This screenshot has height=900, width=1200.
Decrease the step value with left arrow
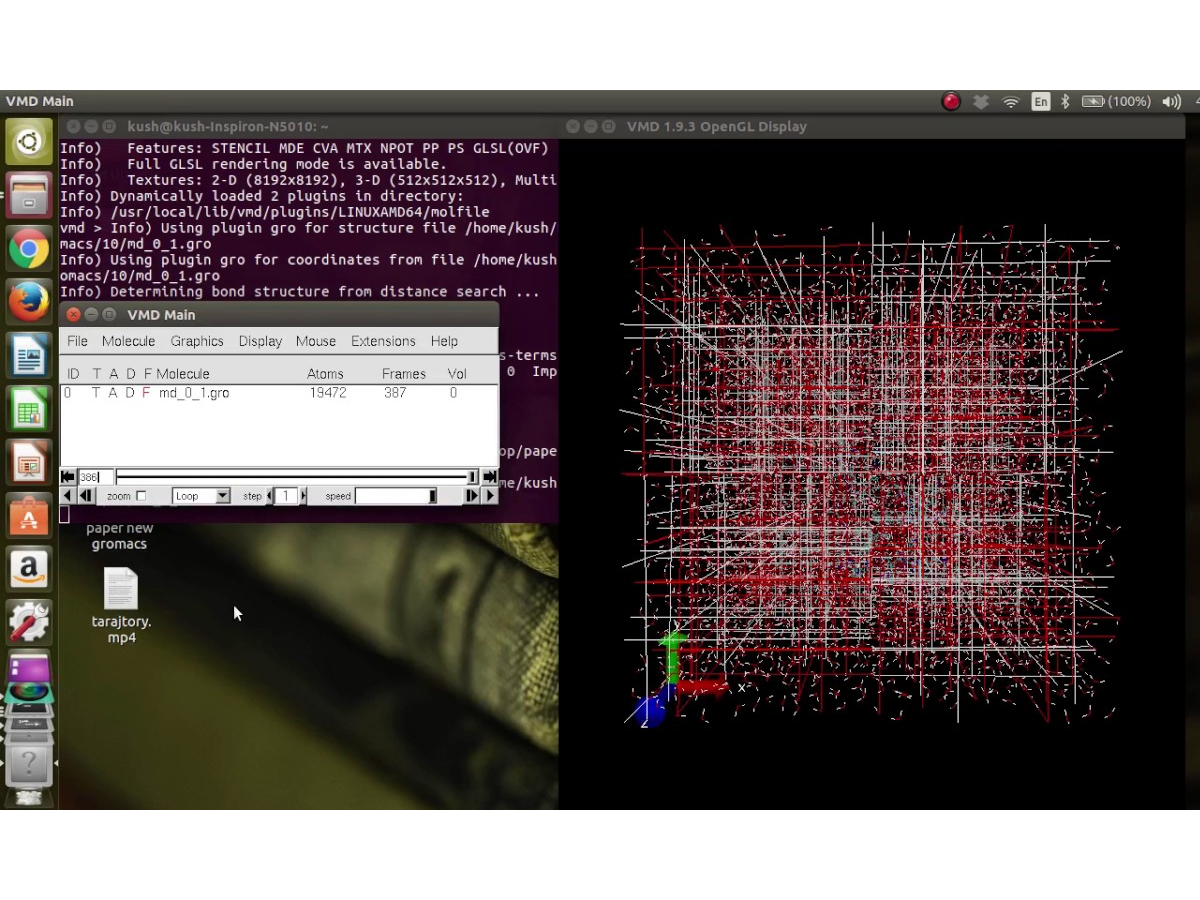point(269,496)
